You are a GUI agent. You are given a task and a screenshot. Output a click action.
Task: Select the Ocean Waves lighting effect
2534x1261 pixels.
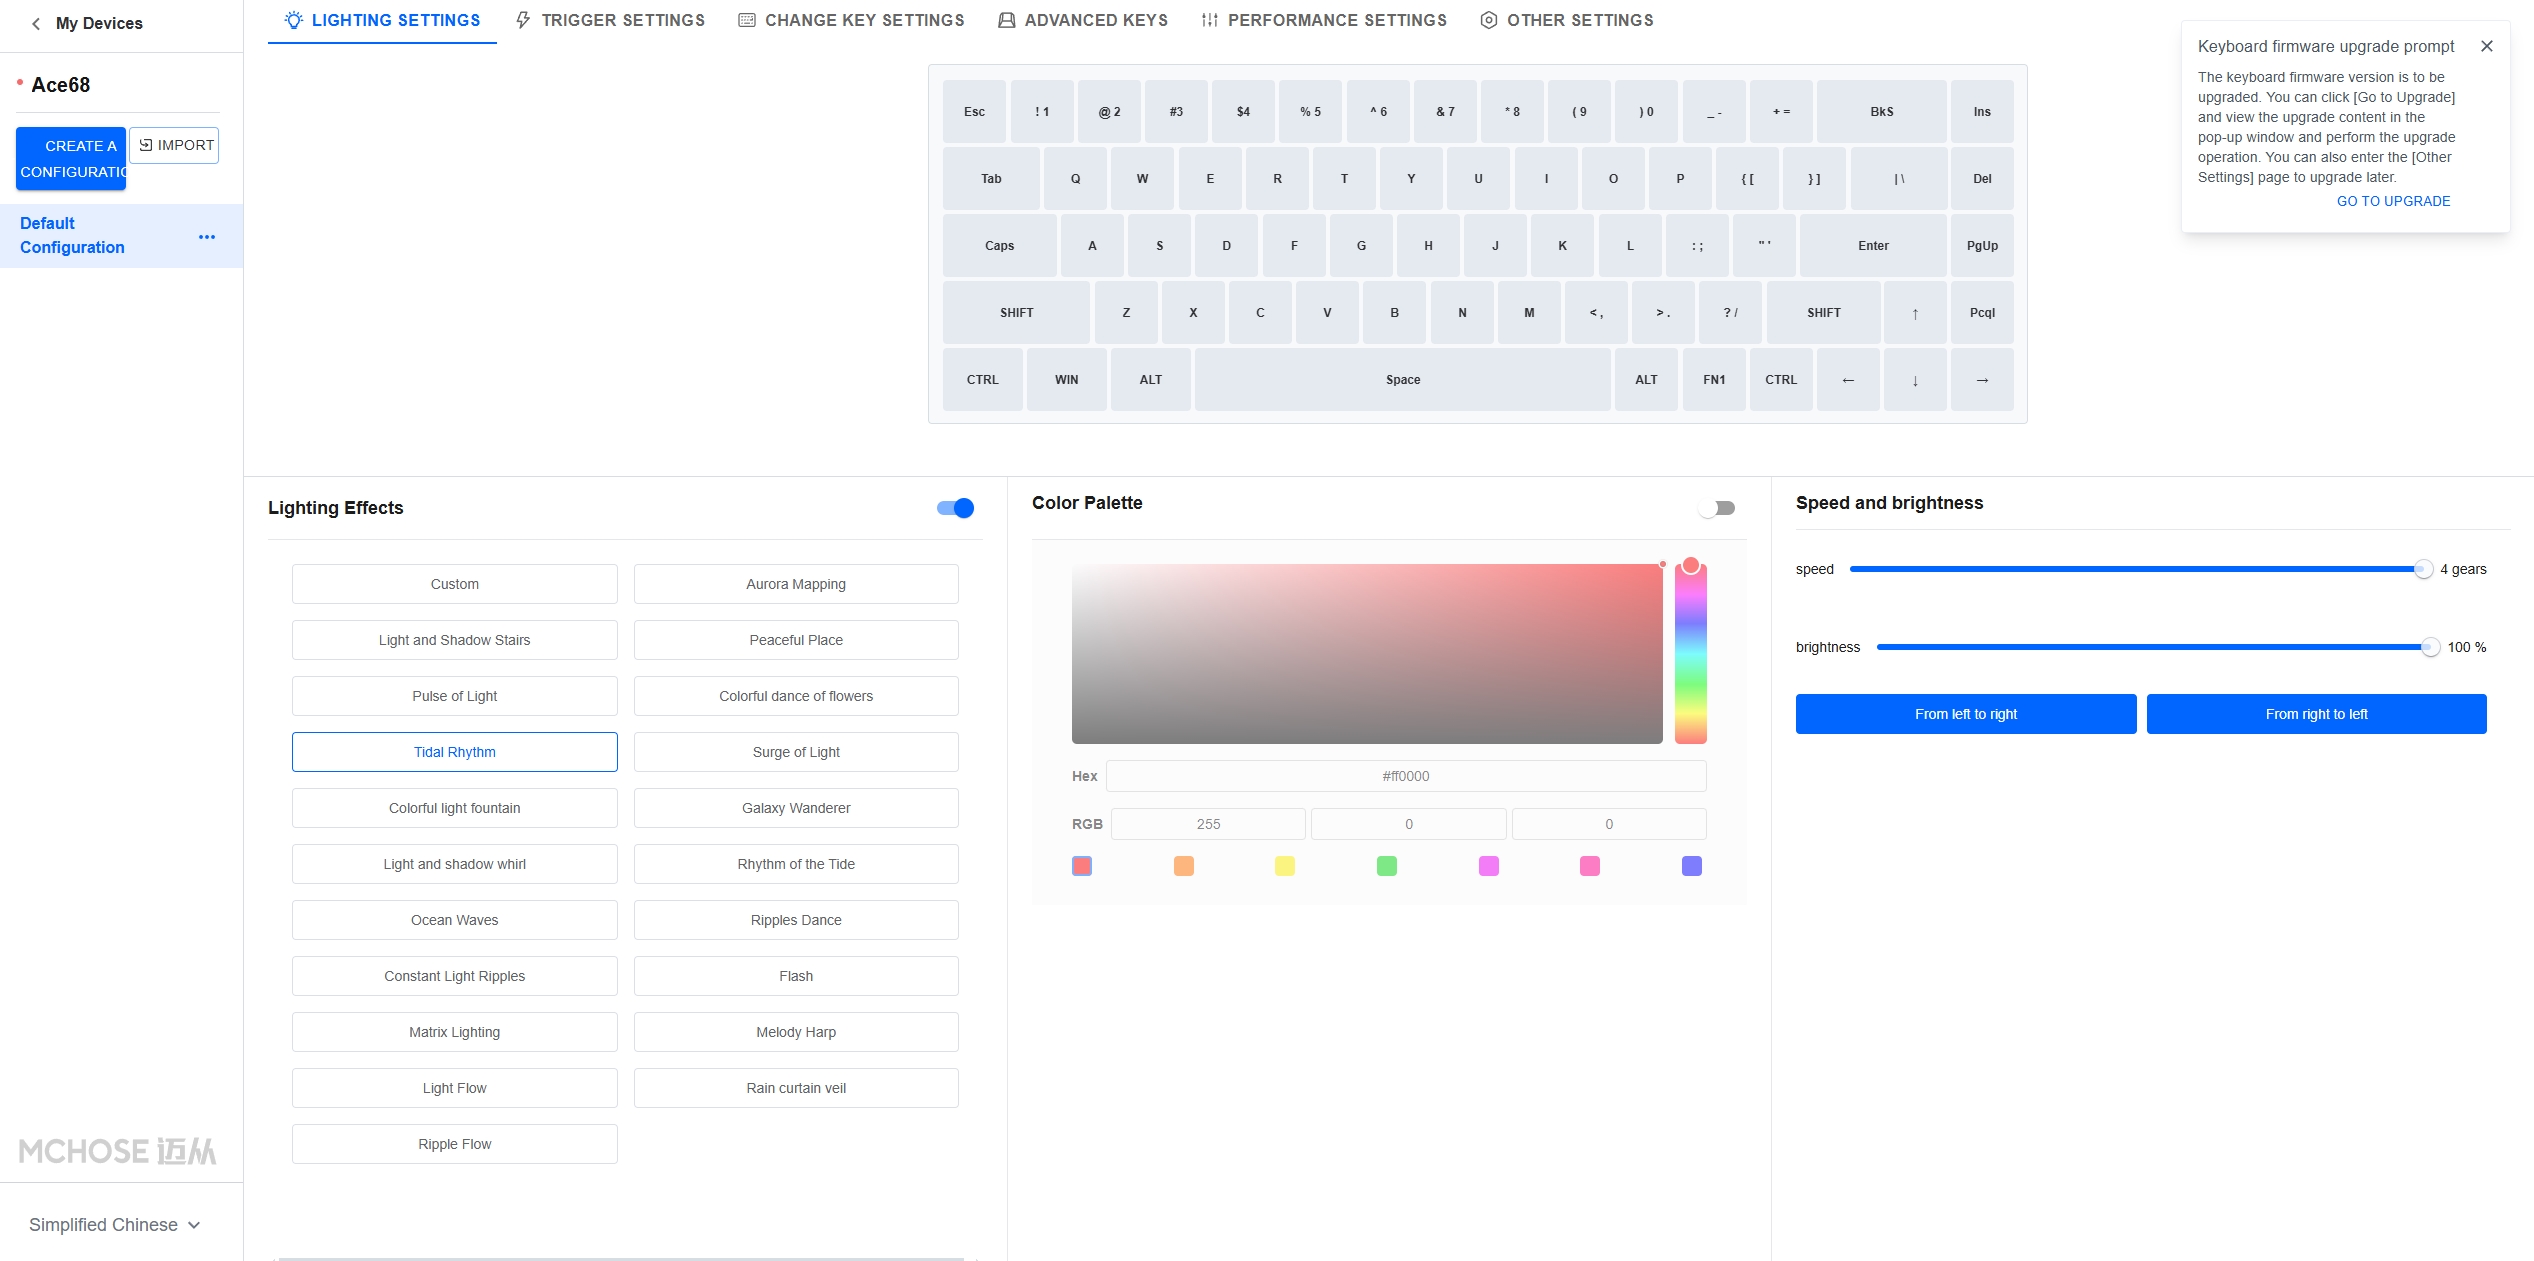pyautogui.click(x=454, y=920)
